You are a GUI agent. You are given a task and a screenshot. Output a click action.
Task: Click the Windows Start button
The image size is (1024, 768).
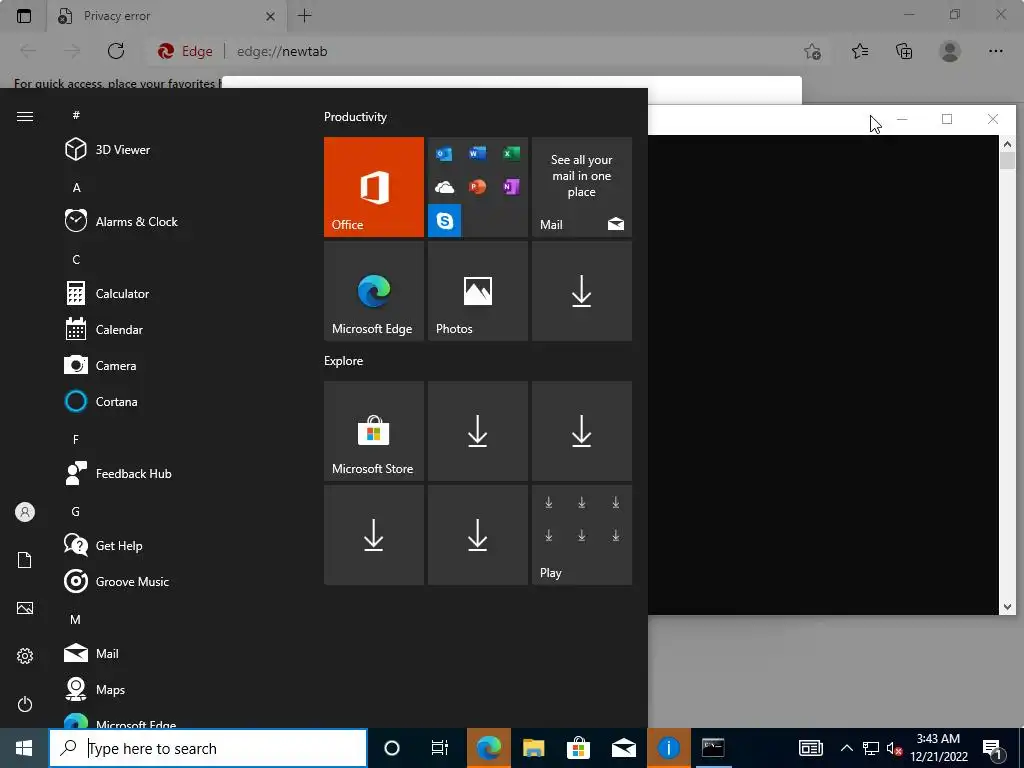click(24, 748)
